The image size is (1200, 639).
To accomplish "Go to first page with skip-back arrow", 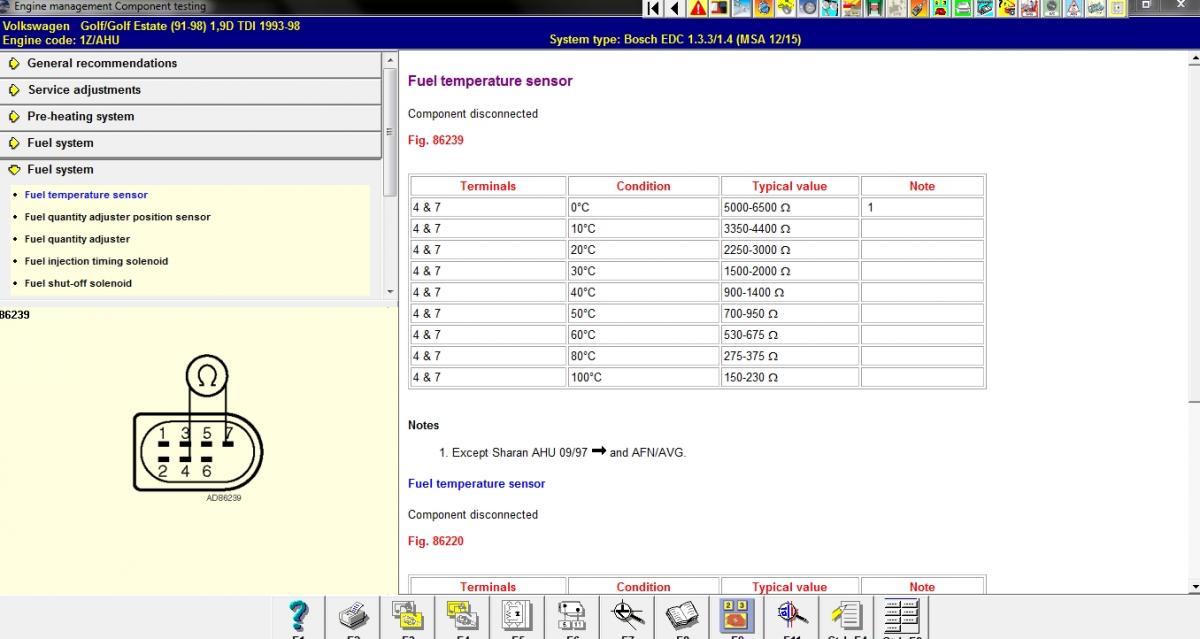I will pos(653,9).
